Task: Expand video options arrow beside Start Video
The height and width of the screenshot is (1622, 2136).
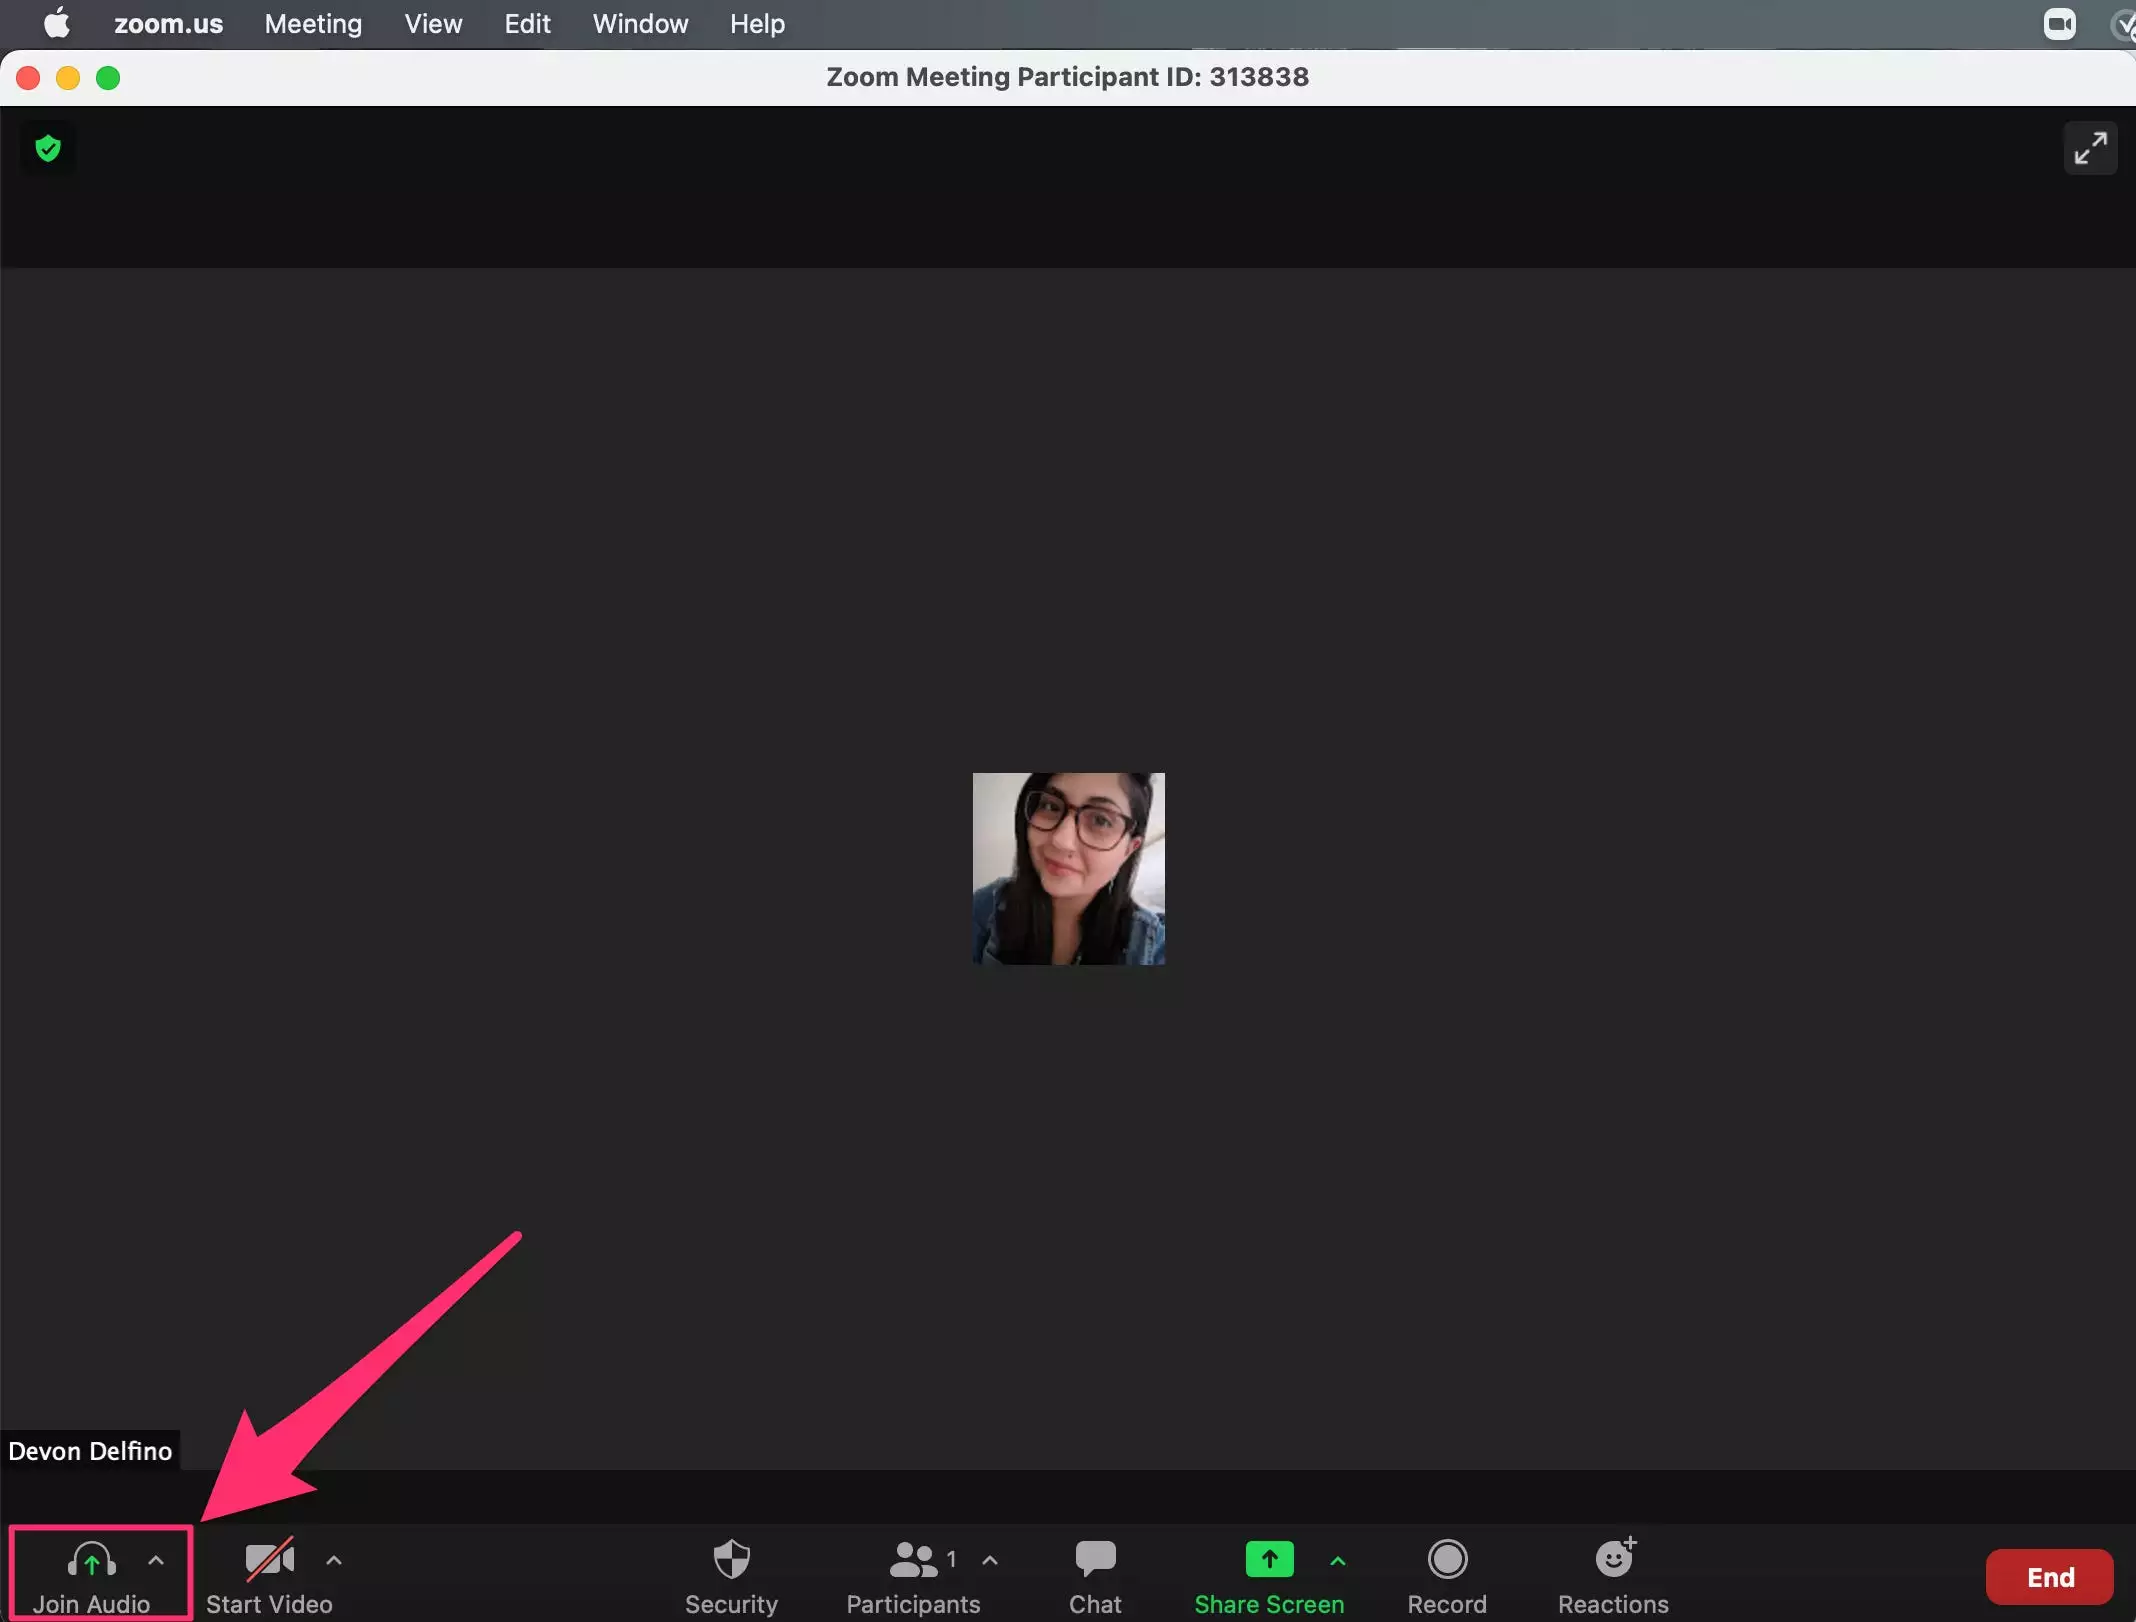Action: click(x=334, y=1560)
